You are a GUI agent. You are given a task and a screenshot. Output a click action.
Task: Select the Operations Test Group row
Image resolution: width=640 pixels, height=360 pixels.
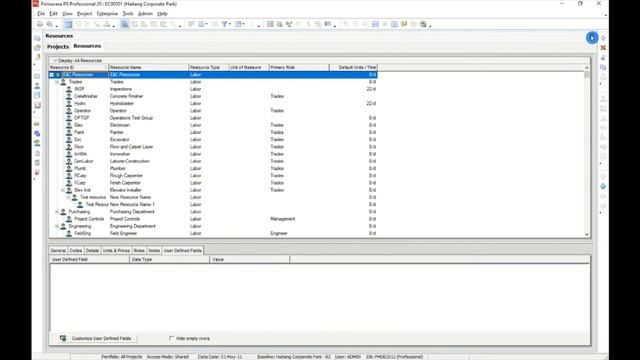[213, 118]
